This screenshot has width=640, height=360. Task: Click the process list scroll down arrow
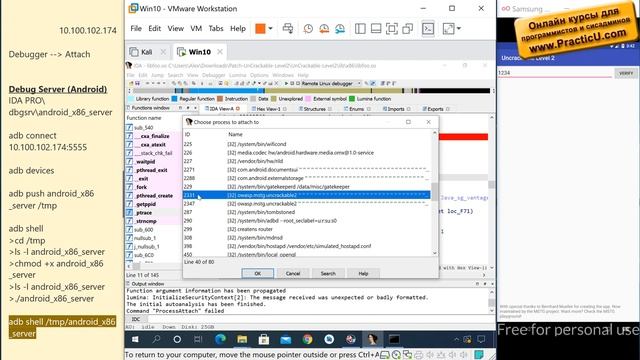tap(434, 253)
